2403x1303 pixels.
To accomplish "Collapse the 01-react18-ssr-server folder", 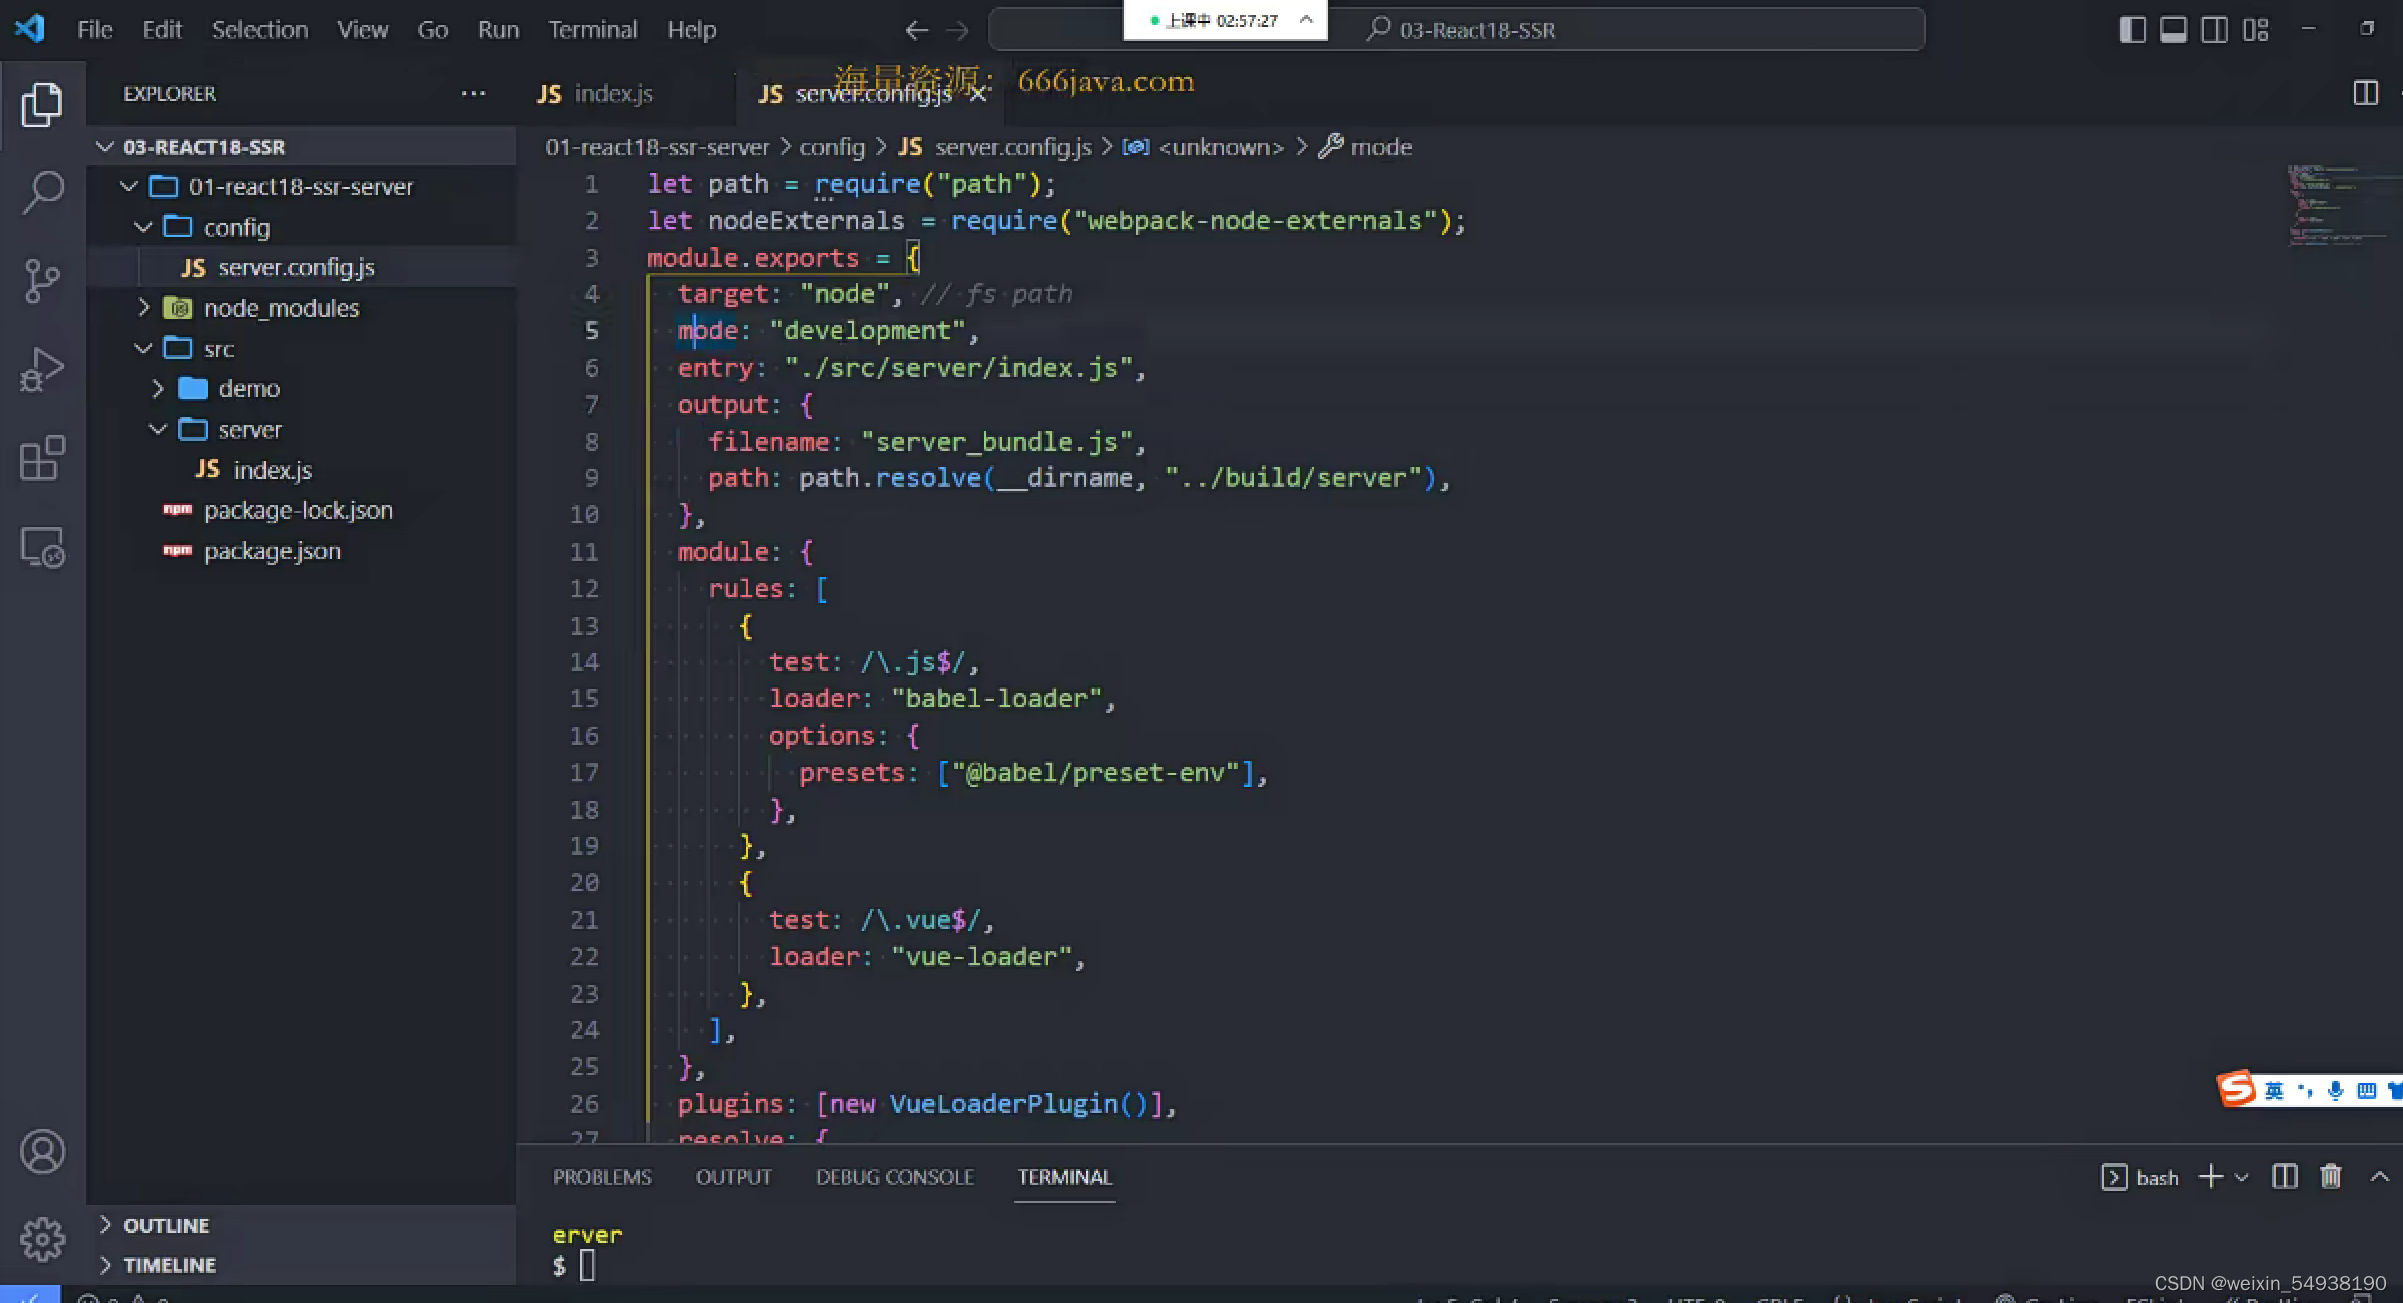I will point(129,187).
